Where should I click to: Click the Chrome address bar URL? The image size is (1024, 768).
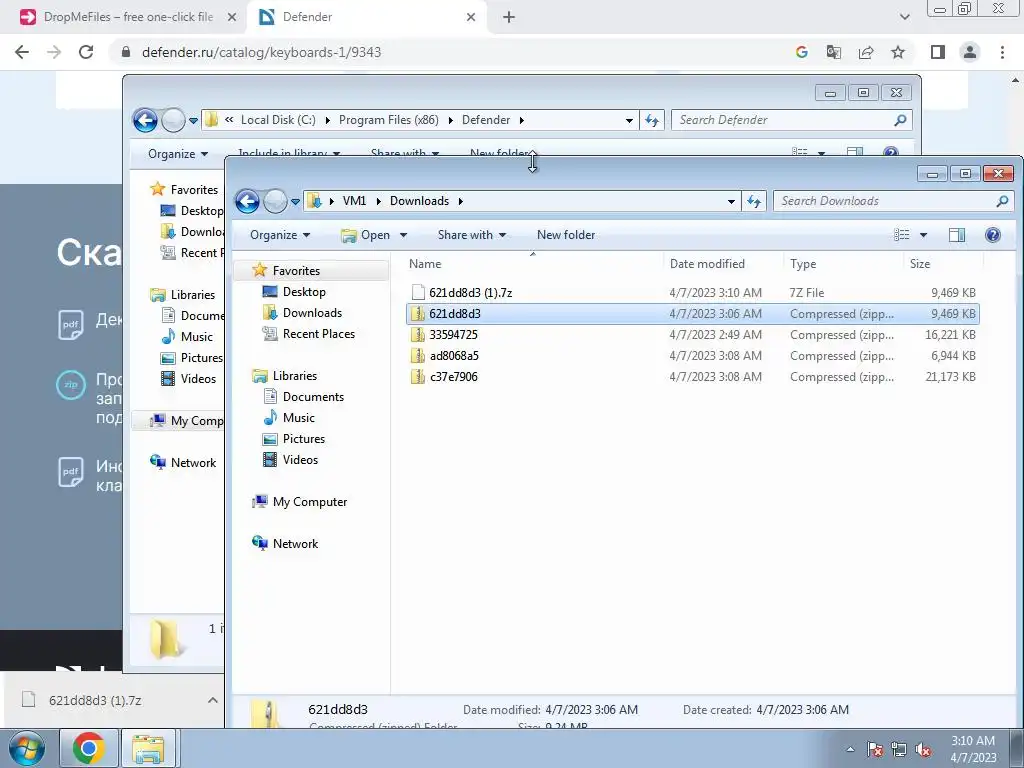click(261, 52)
